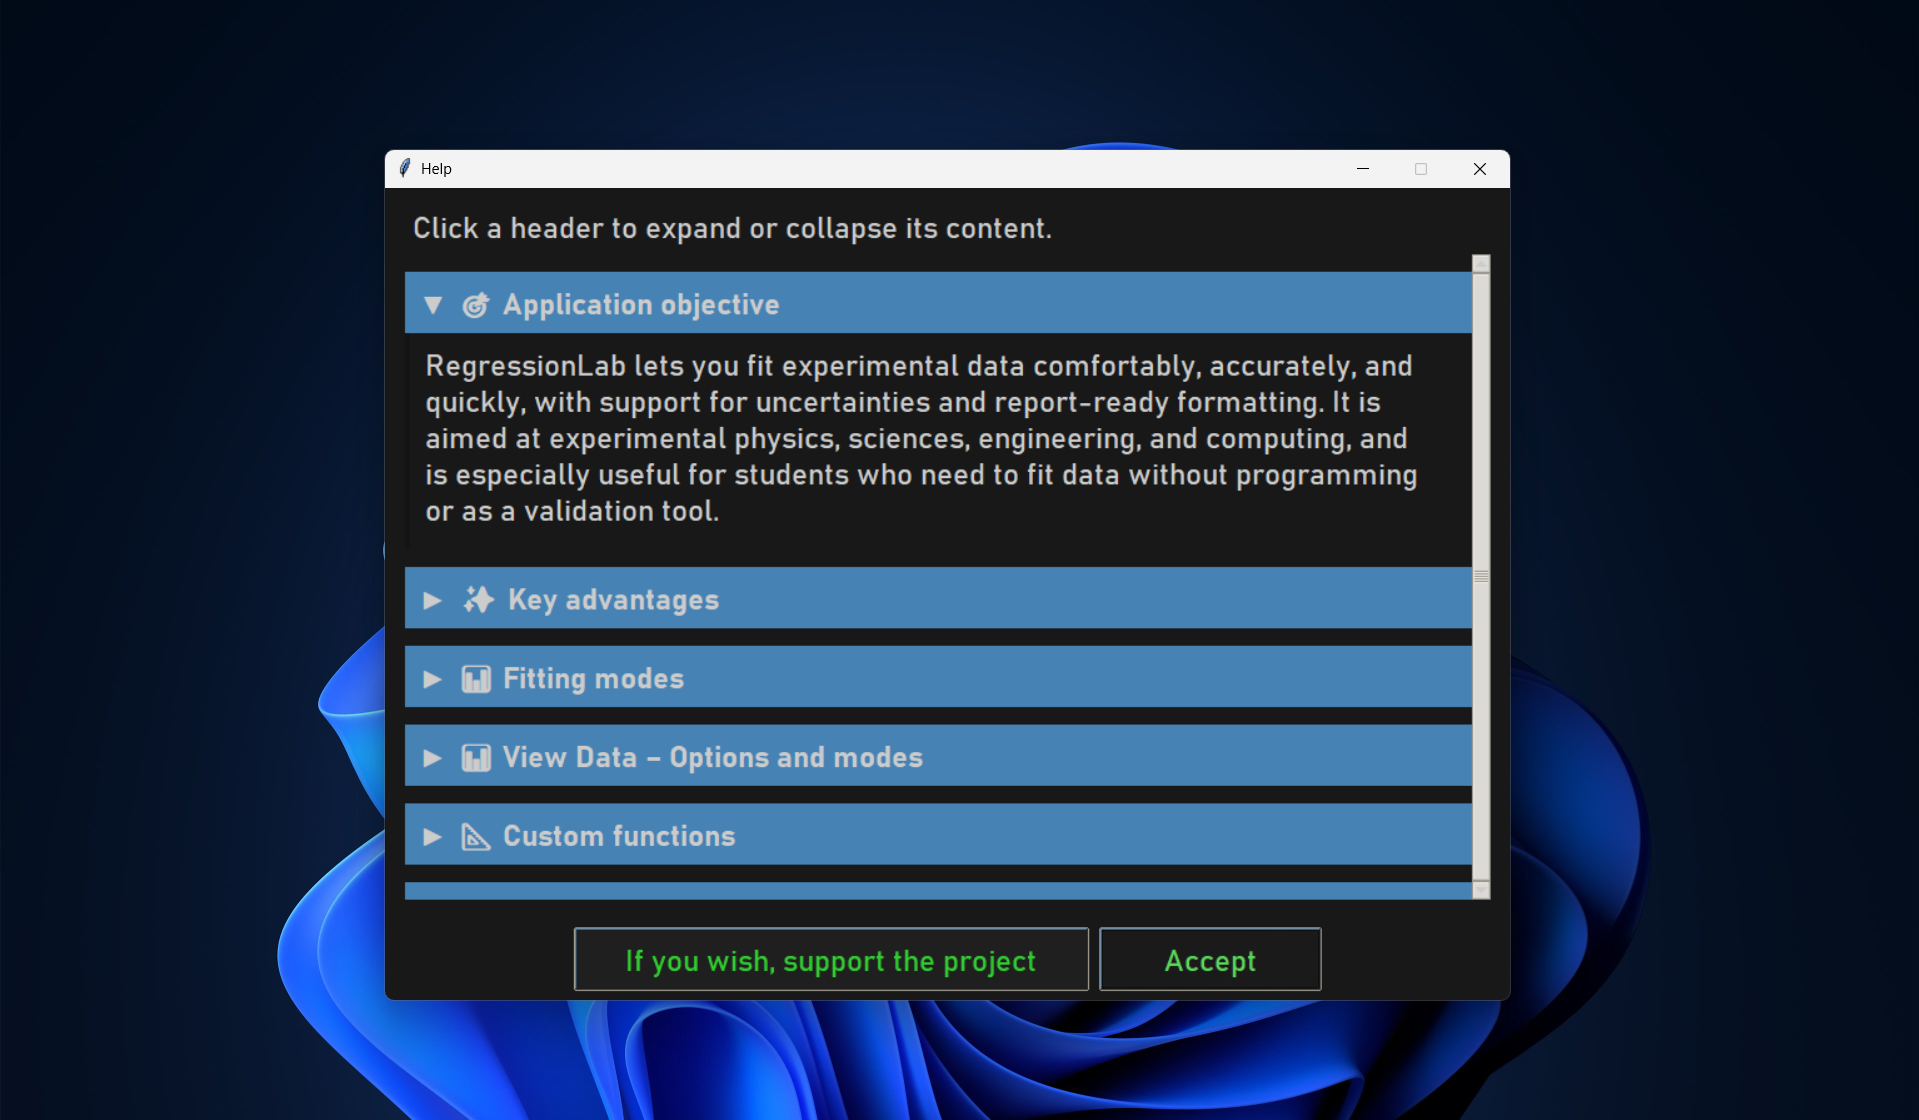Click the 'Click a header to expand' instruction text
The width and height of the screenshot is (1919, 1120).
[732, 229]
